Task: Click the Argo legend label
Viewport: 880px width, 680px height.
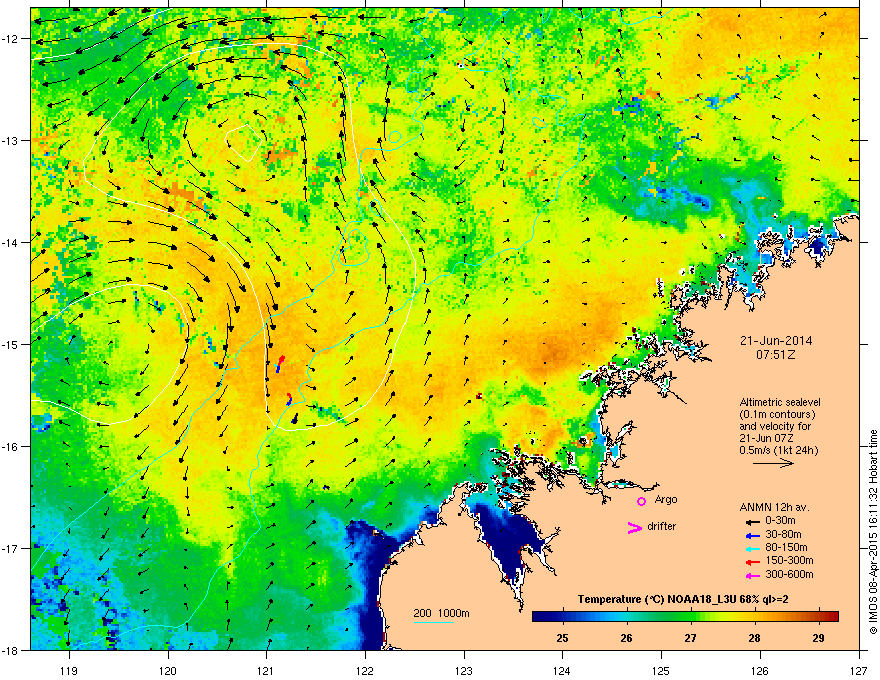Action: pyautogui.click(x=666, y=500)
